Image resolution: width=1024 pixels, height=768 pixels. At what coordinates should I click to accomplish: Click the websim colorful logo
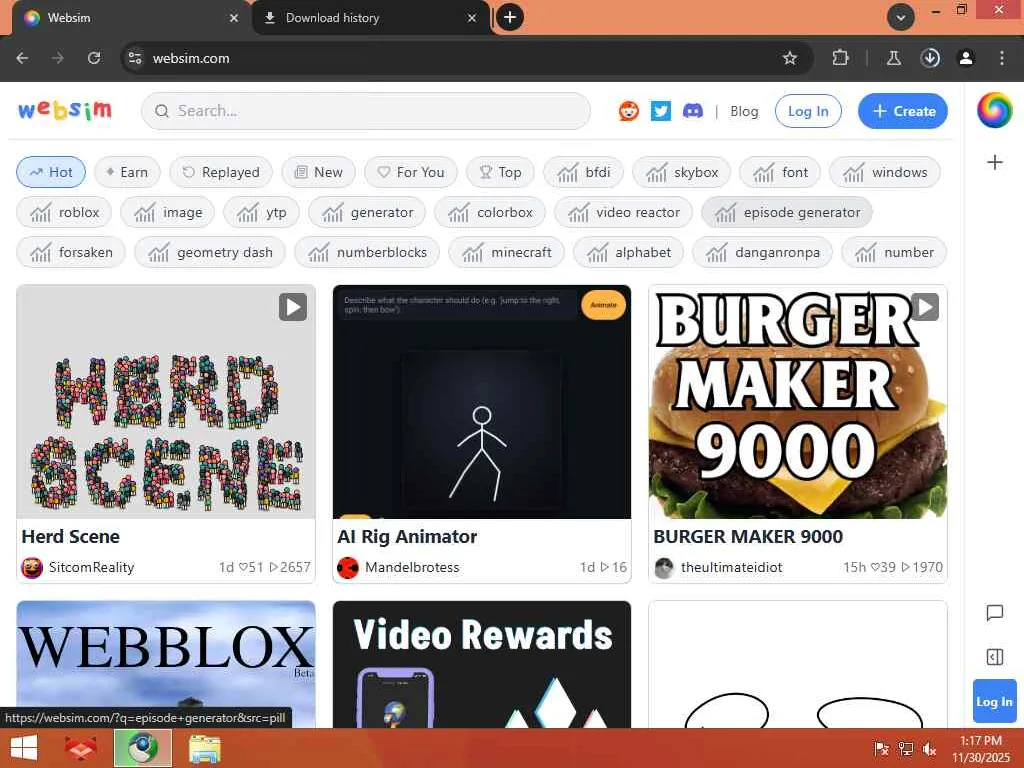coord(65,110)
